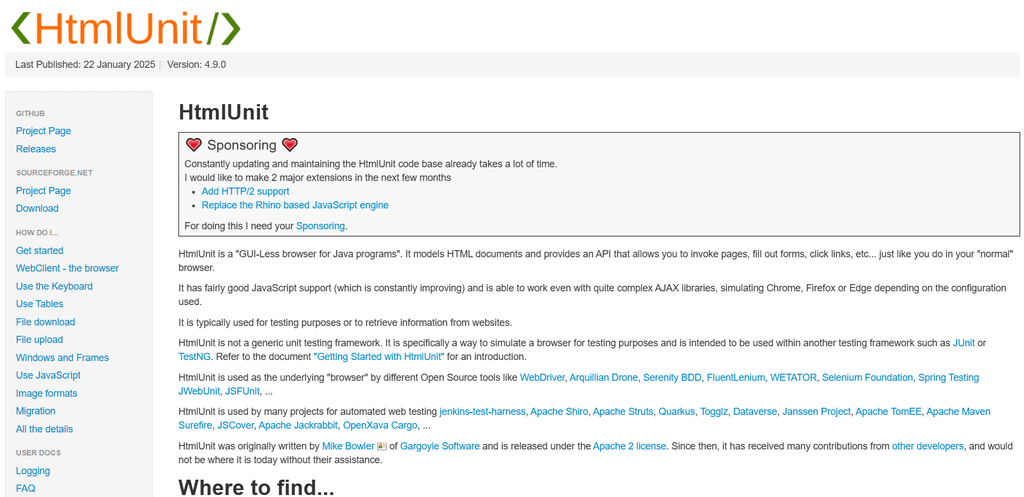Open the Dataverse link
The image size is (1024, 497).
point(755,411)
